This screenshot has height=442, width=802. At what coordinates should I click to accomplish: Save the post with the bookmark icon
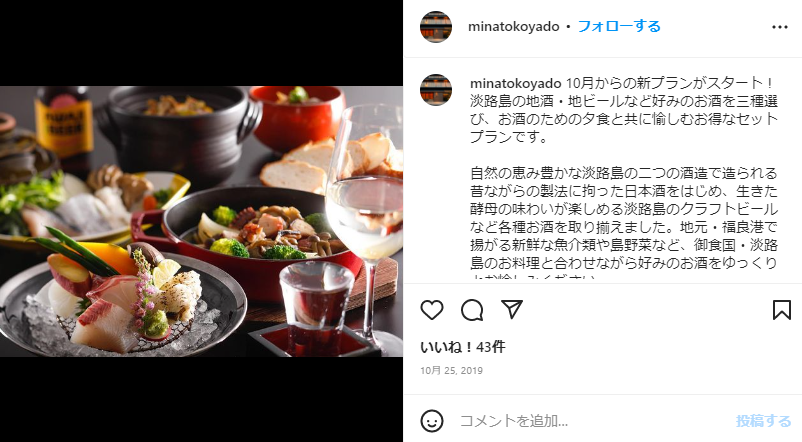click(782, 310)
